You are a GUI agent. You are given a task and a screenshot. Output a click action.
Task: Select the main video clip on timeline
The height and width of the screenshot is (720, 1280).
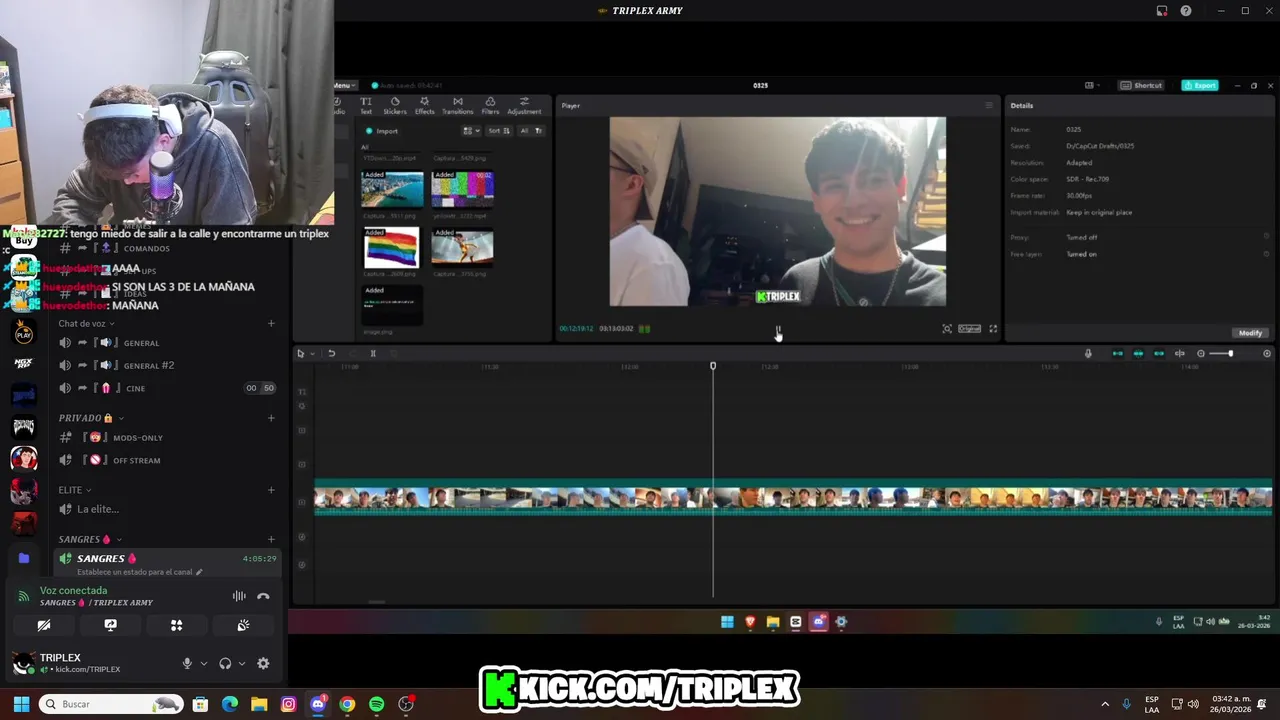click(793, 500)
